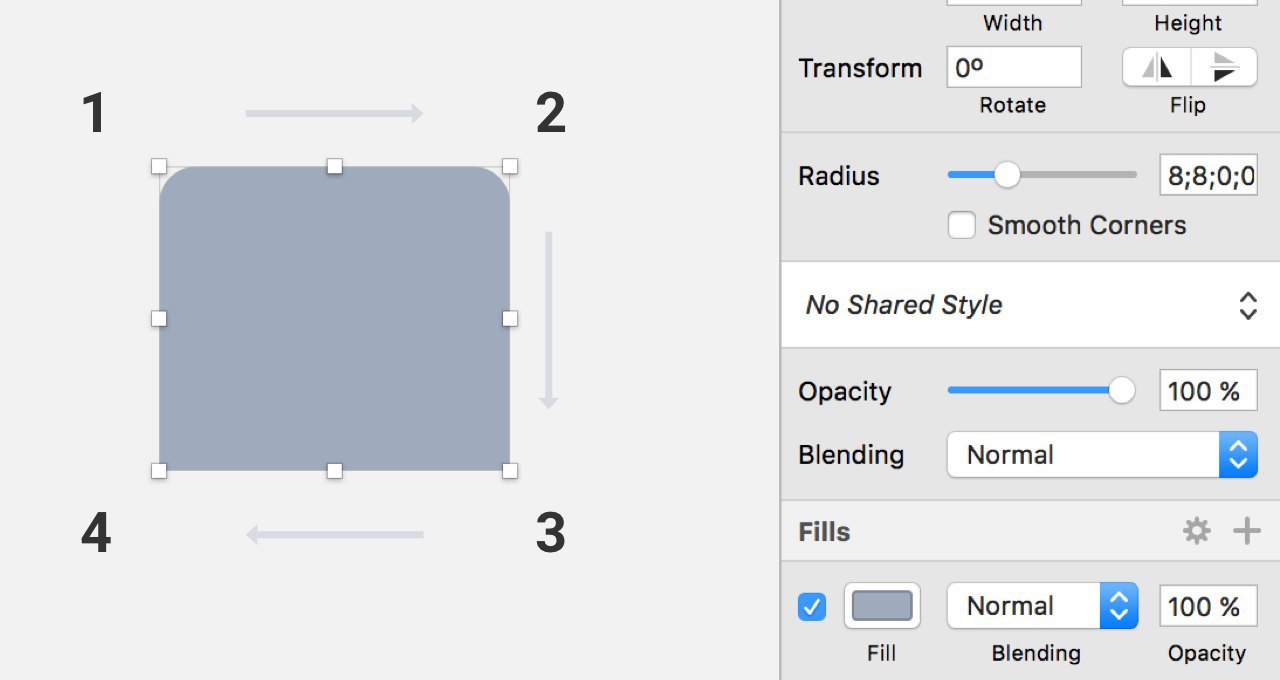Open Fills settings gear icon
This screenshot has width=1280, height=680.
click(1197, 531)
